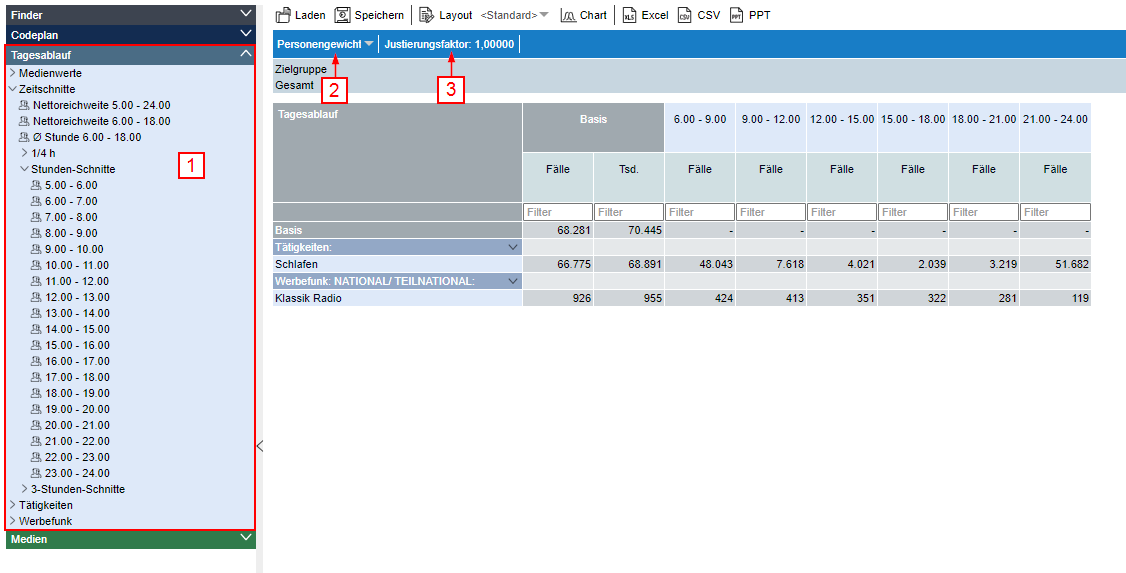
Task: Open the Layout settings icon
Action: coord(427,15)
